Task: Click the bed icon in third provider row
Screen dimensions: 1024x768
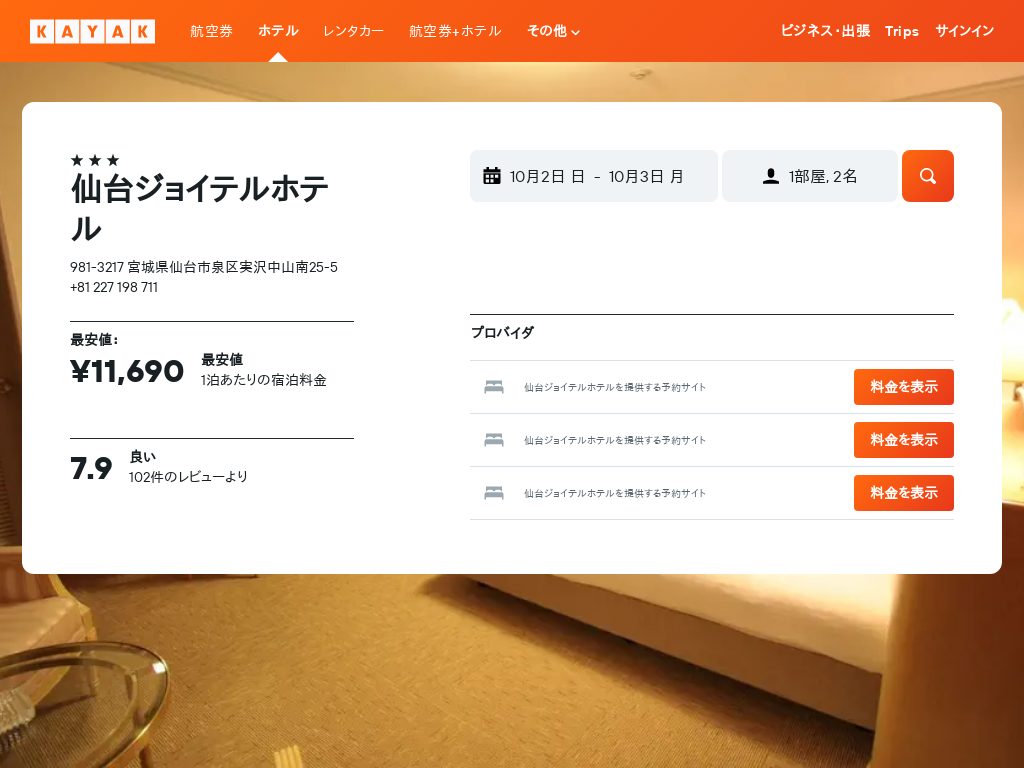Action: click(494, 493)
